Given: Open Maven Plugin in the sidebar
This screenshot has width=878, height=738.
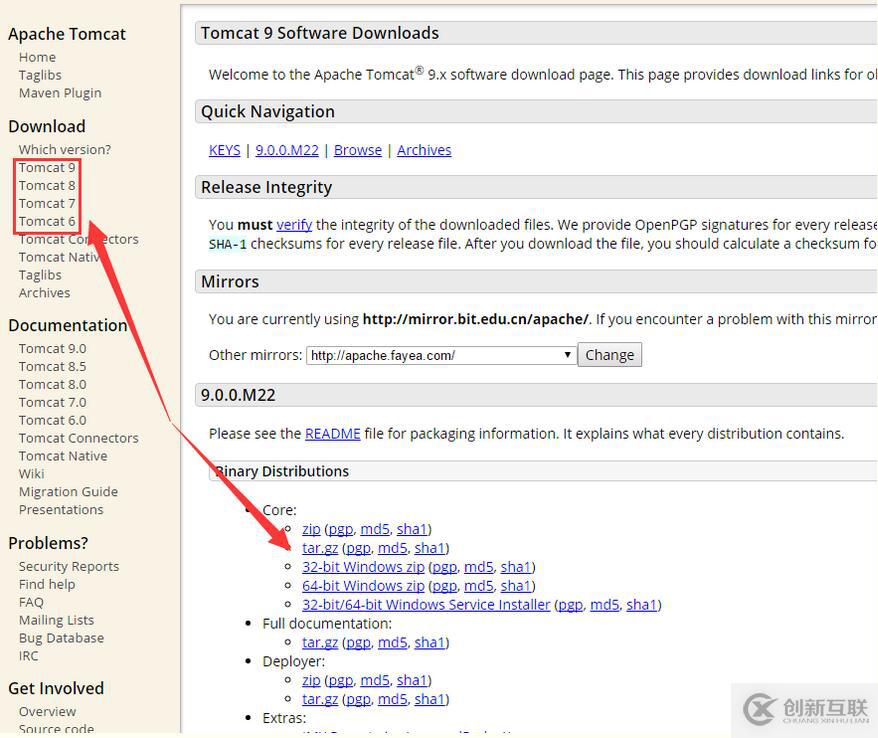Looking at the screenshot, I should coord(60,93).
